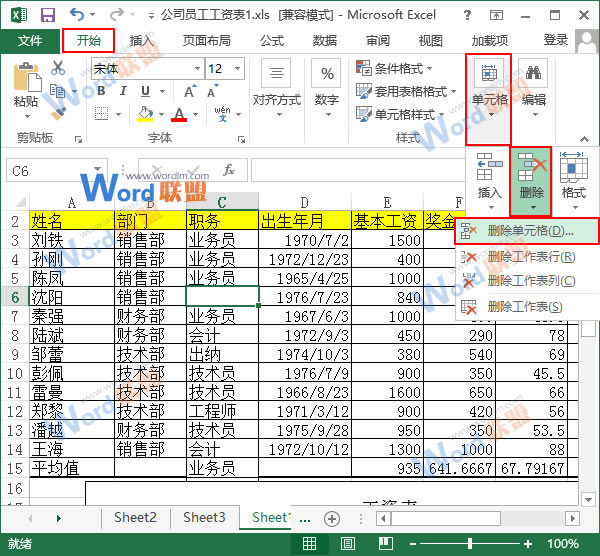The image size is (600, 556).
Task: Open the Formulas (公式) ribbon tab
Action: click(272, 41)
